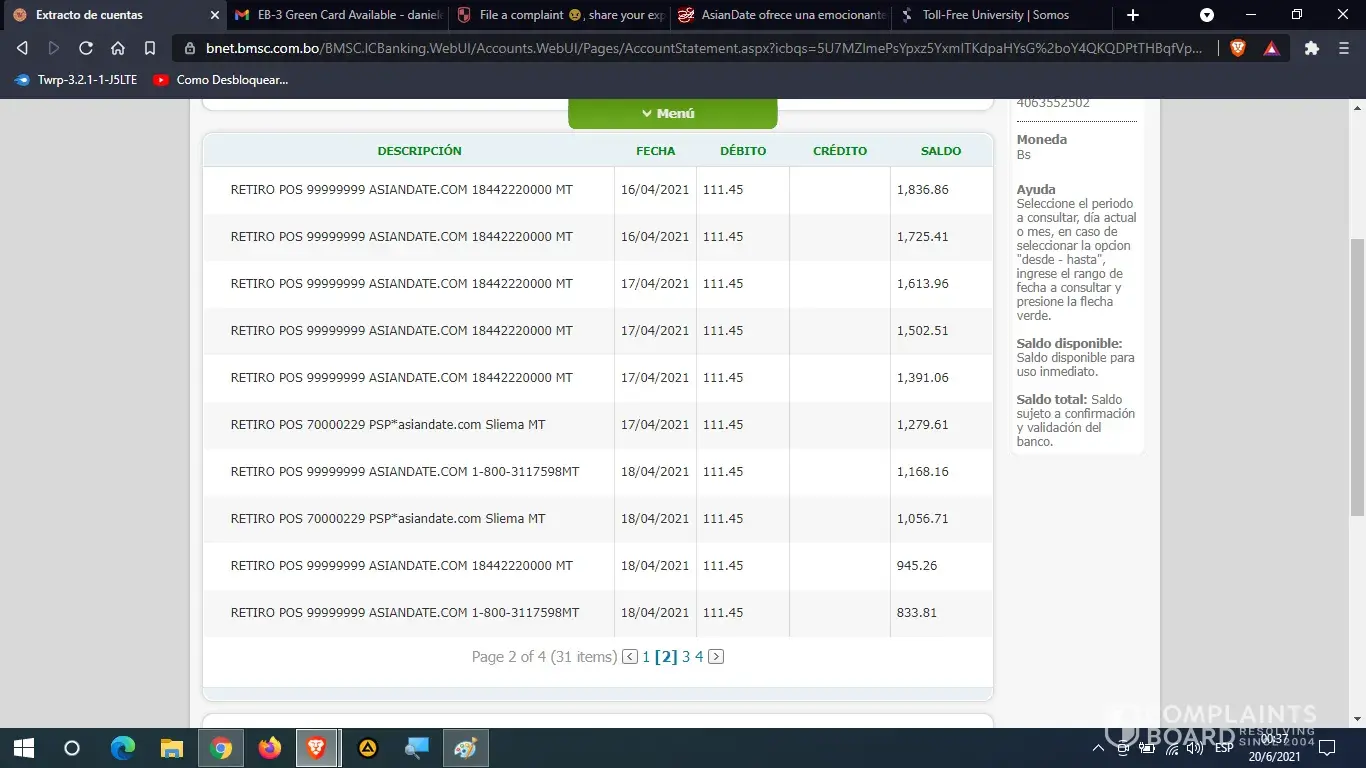Open the Como Desbloquear YouTube bookmark
Image resolution: width=1366 pixels, height=768 pixels.
pyautogui.click(x=221, y=80)
